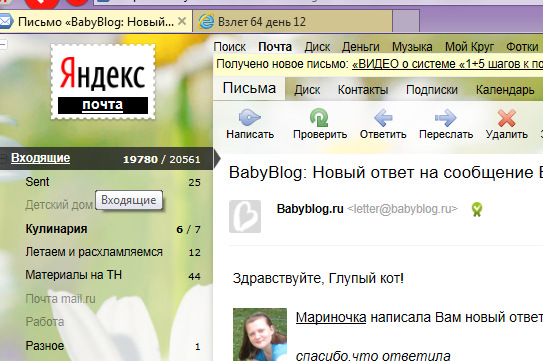Click the Babyblog.ru sender name
The width and height of the screenshot is (543, 361).
click(310, 209)
